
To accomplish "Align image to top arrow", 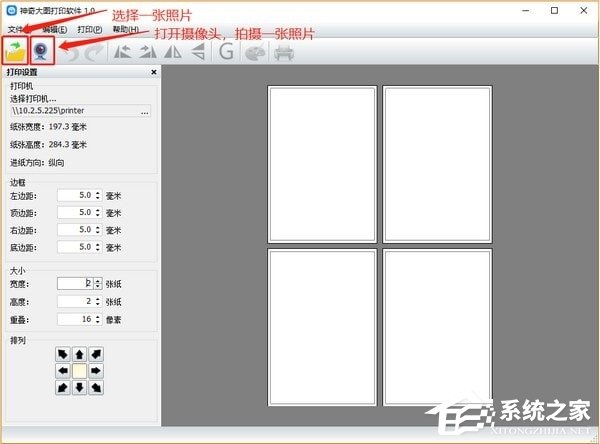I will pyautogui.click(x=79, y=354).
